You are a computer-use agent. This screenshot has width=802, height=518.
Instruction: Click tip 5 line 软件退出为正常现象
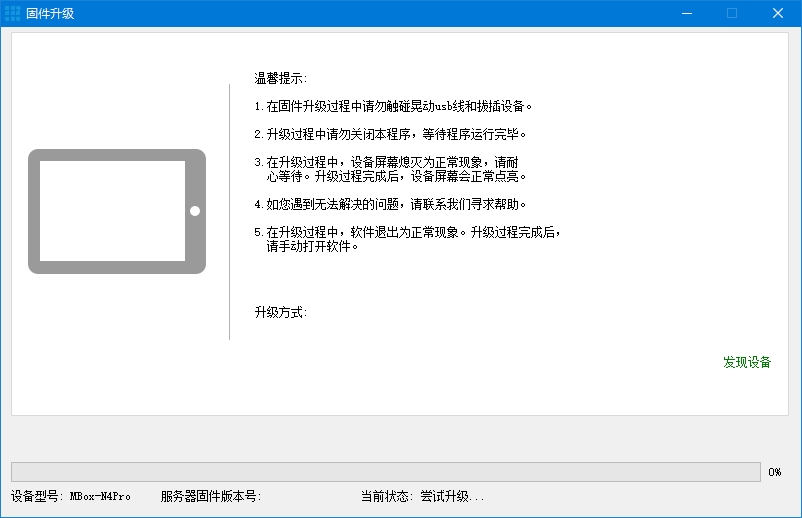pyautogui.click(x=408, y=232)
